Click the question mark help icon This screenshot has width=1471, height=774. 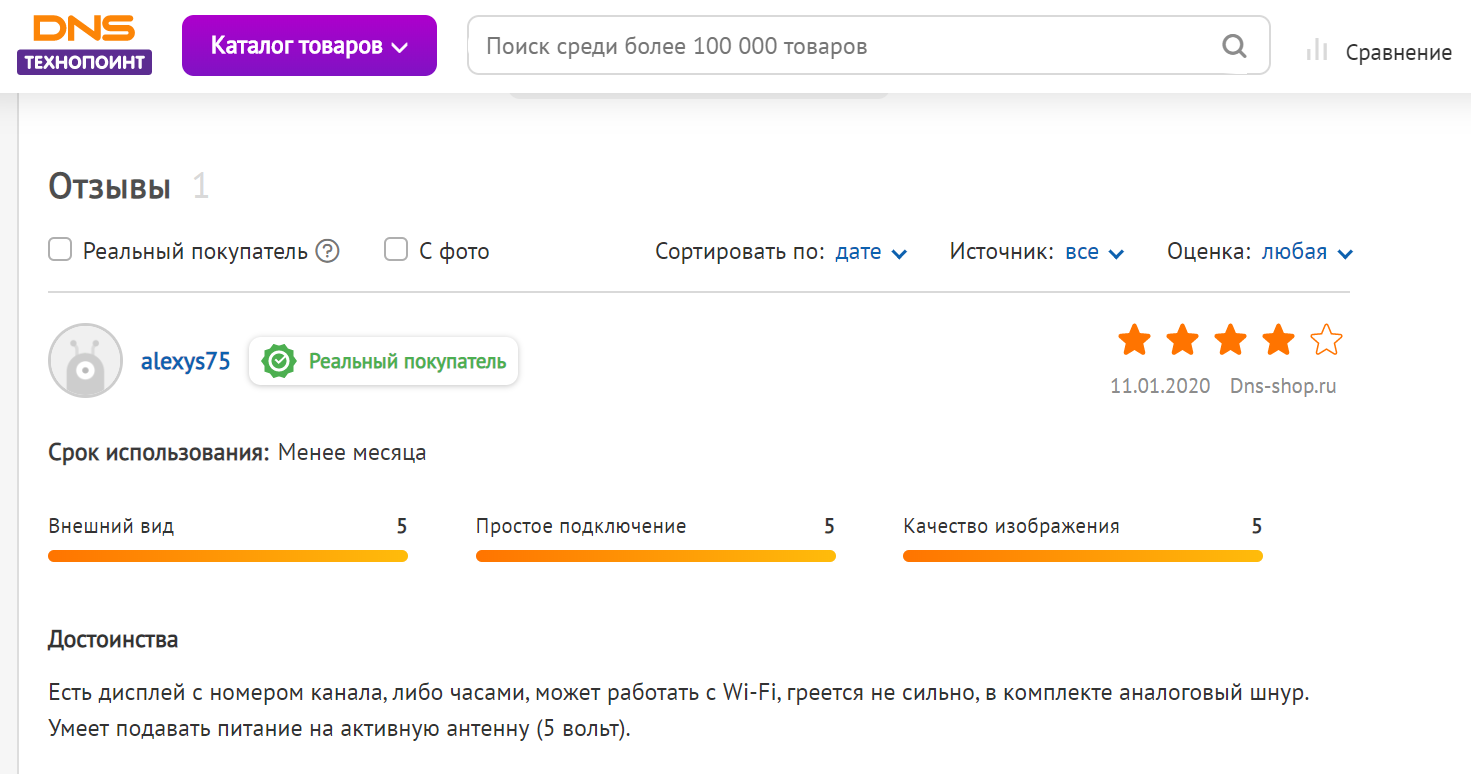tap(327, 251)
